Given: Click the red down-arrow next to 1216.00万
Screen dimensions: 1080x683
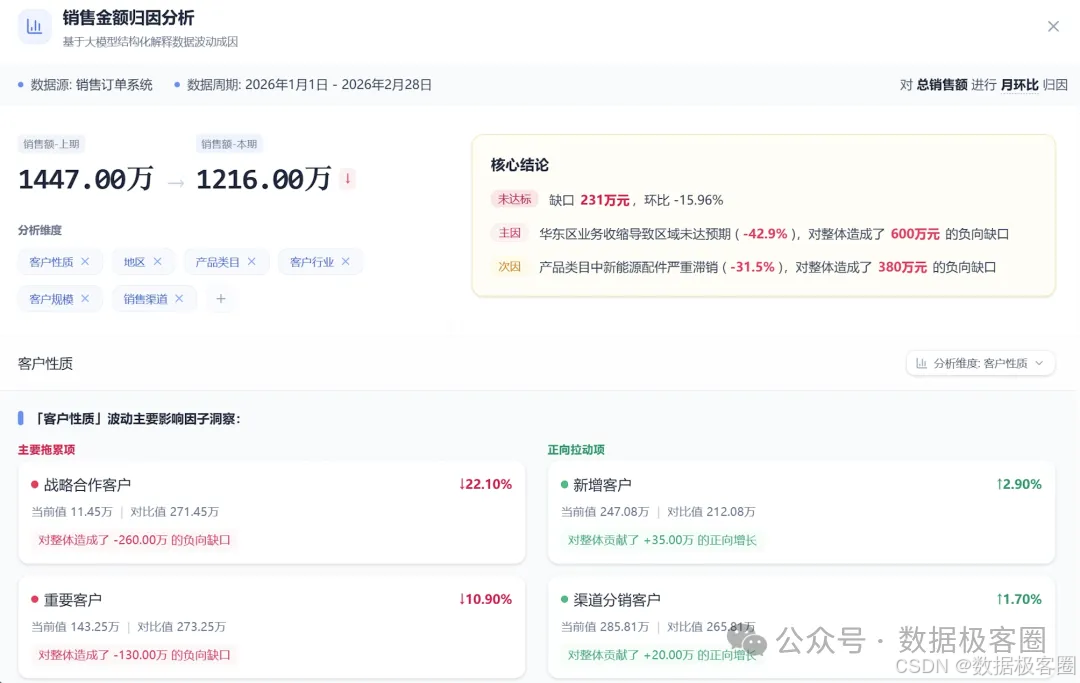Looking at the screenshot, I should (x=348, y=179).
